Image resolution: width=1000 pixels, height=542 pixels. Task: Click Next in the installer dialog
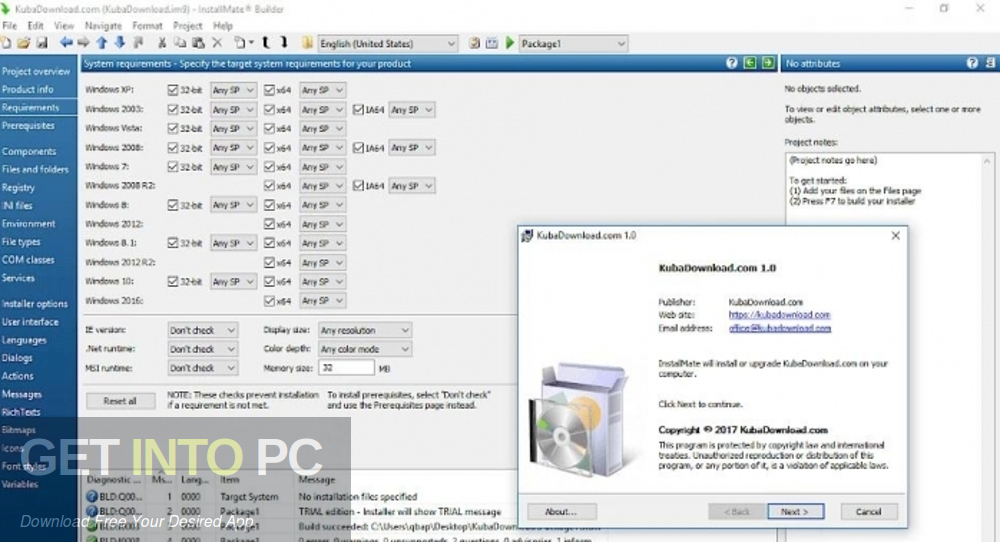click(x=795, y=511)
